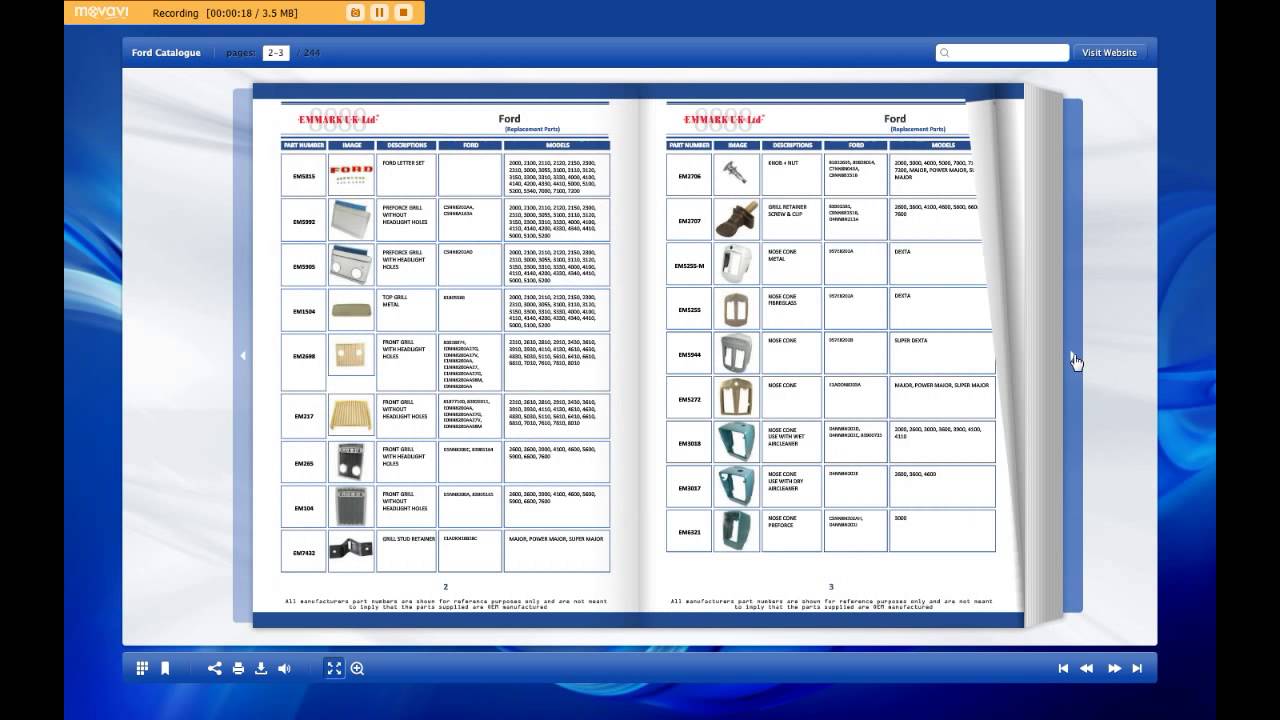Toggle the page-flip sound

[284, 668]
